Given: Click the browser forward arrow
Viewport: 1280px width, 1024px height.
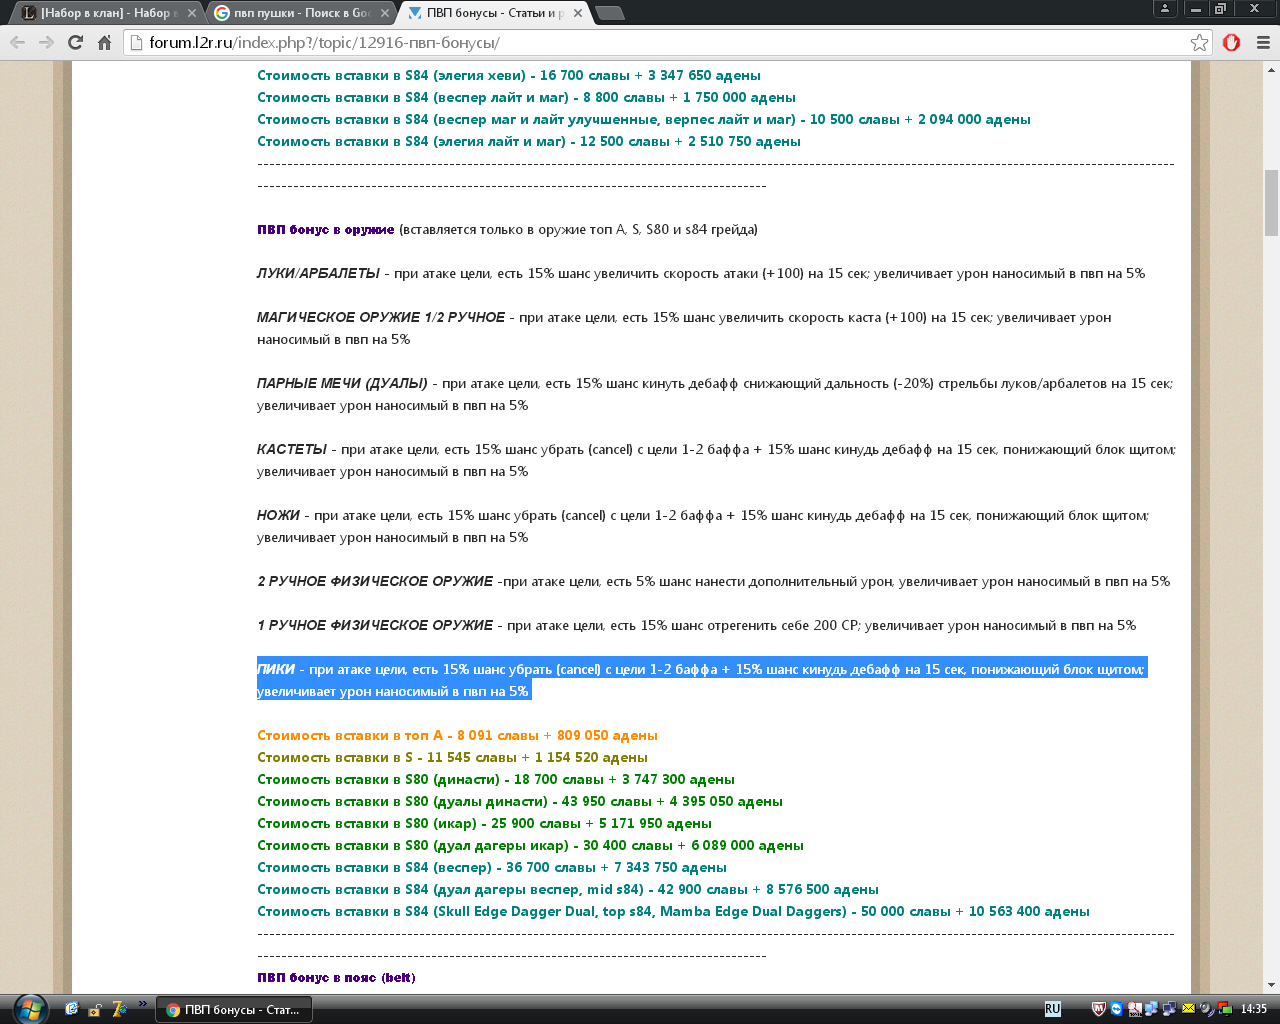Looking at the screenshot, I should click(46, 42).
